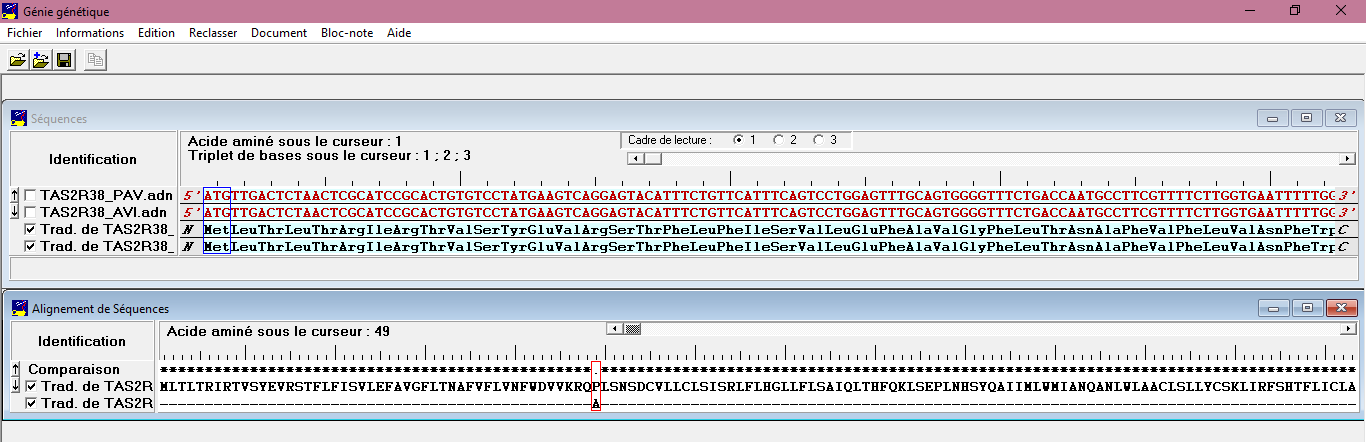Click the open file folder icon

(x=17, y=61)
